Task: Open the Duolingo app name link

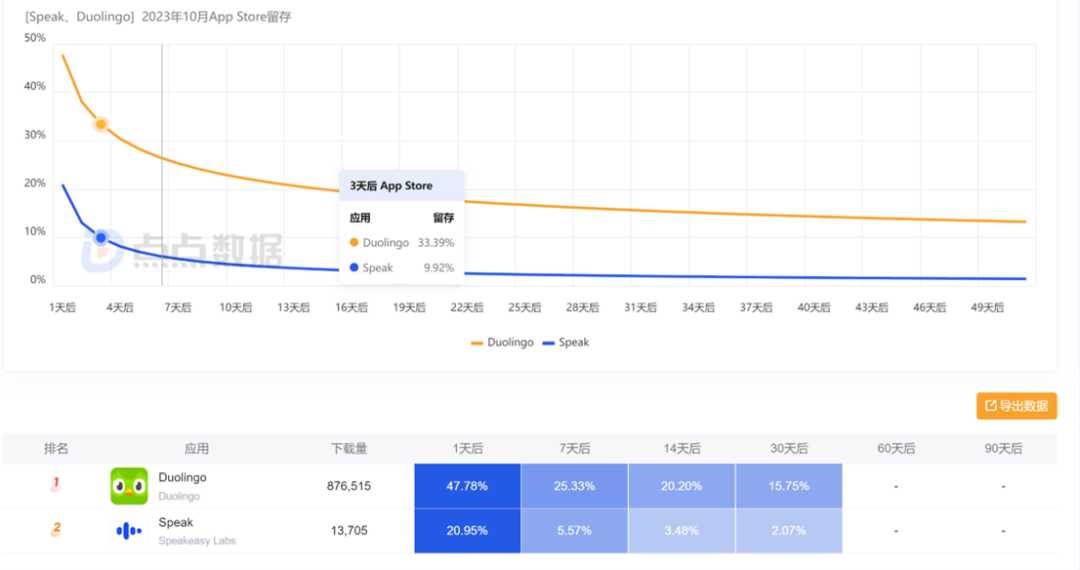Action: 183,478
